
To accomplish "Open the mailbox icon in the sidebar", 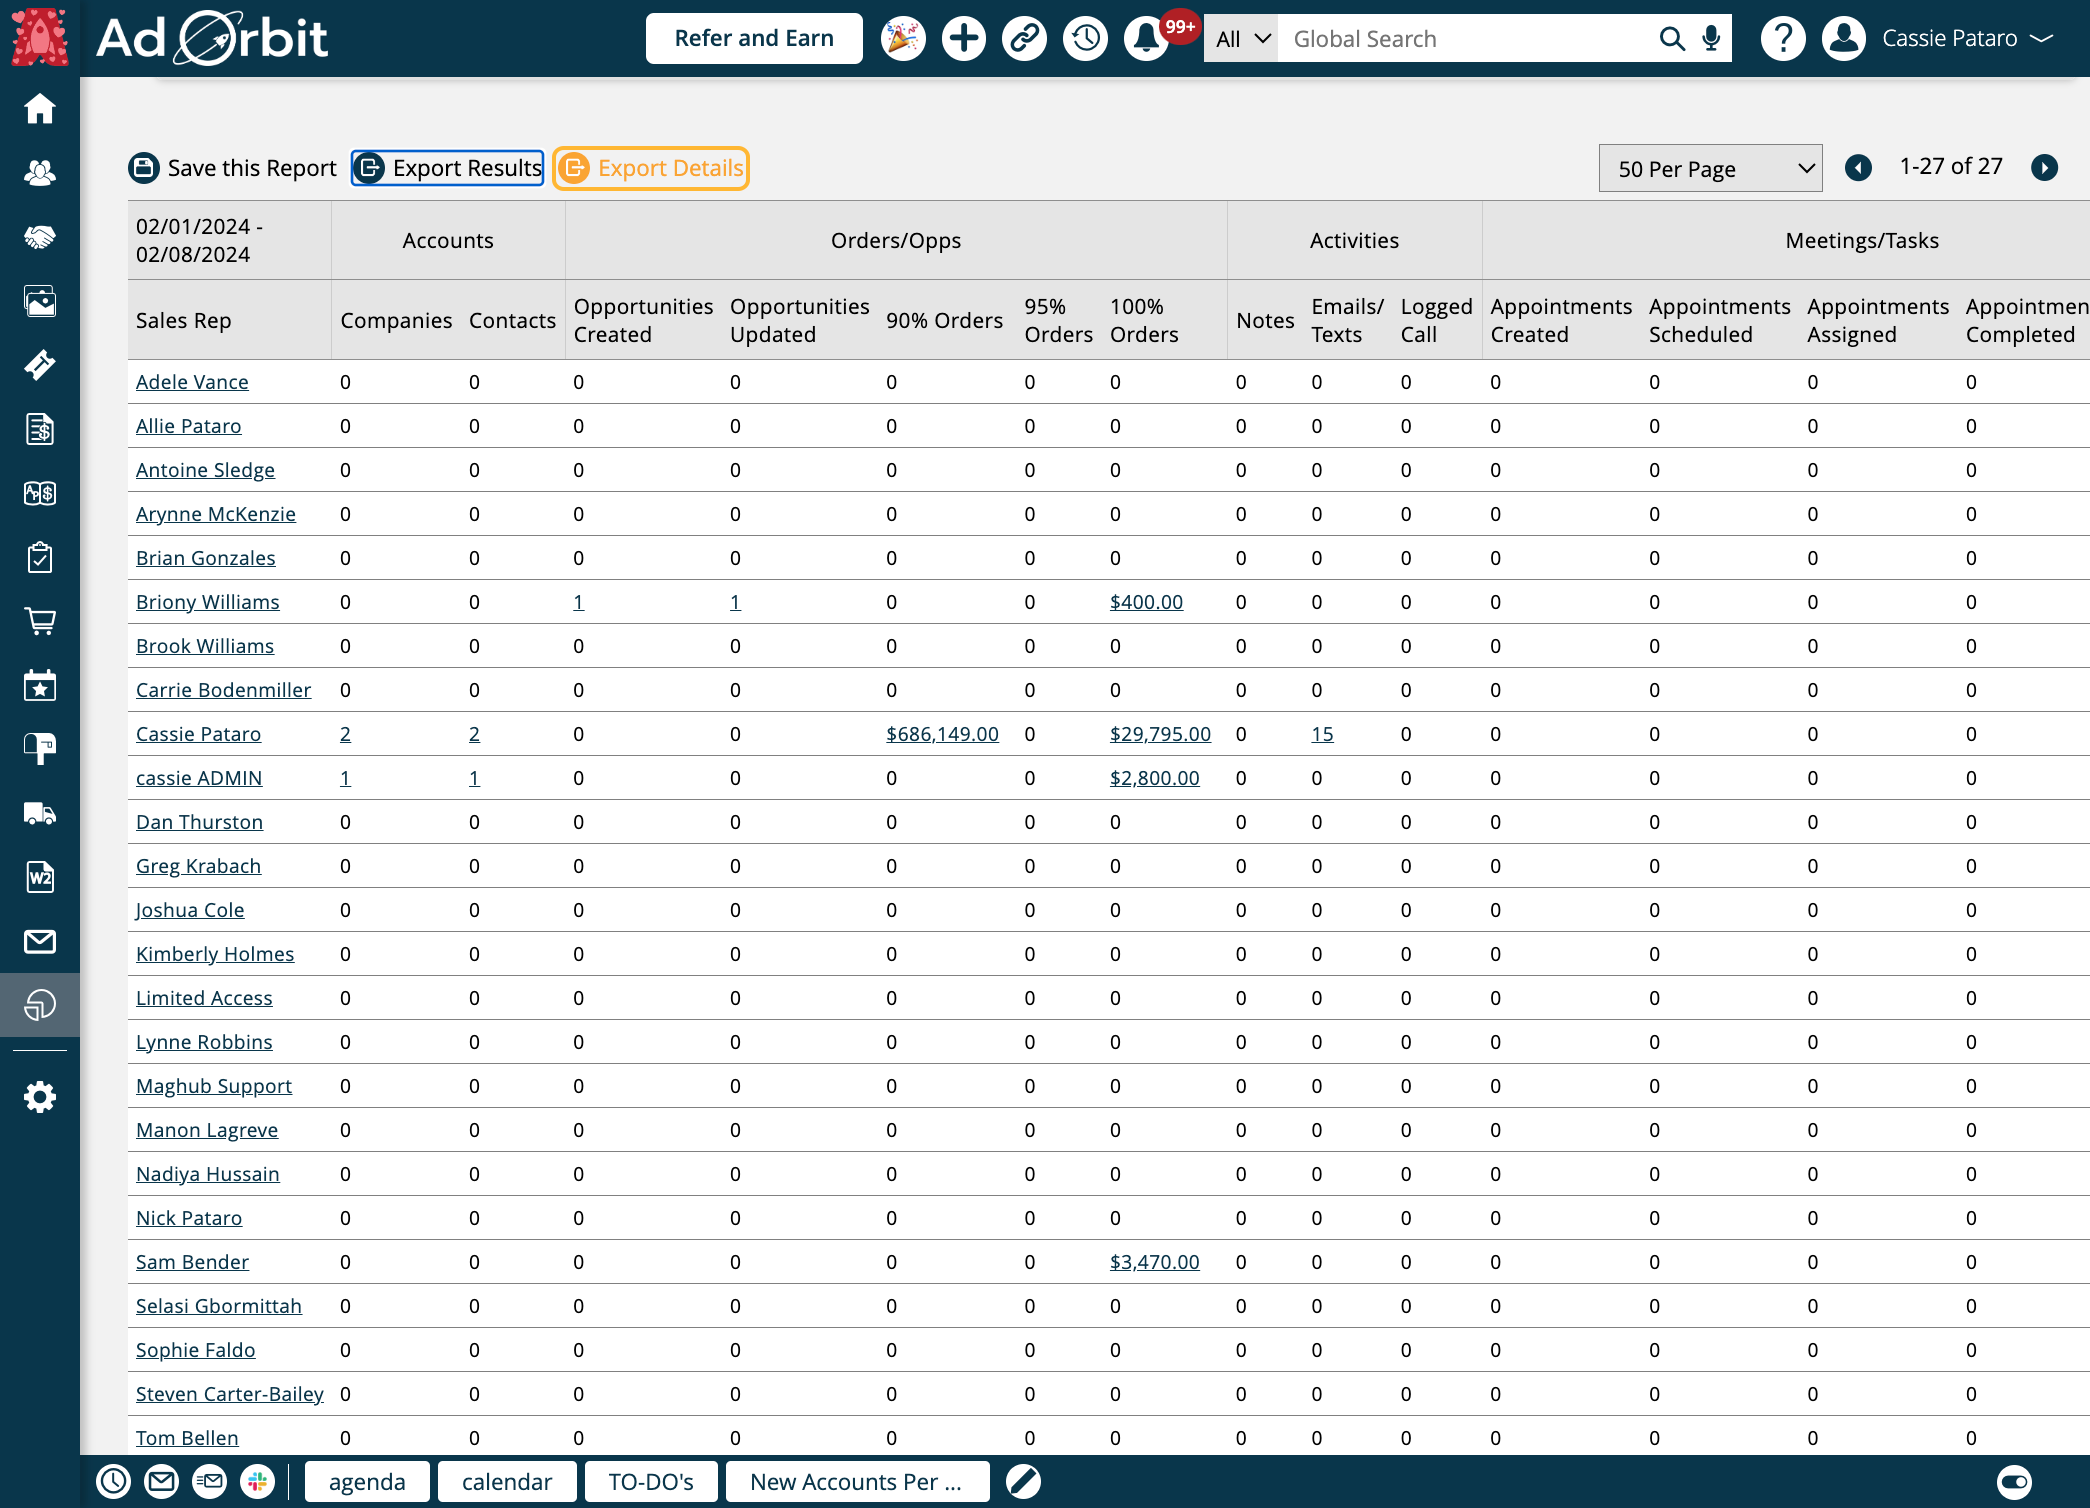I will pyautogui.click(x=39, y=748).
